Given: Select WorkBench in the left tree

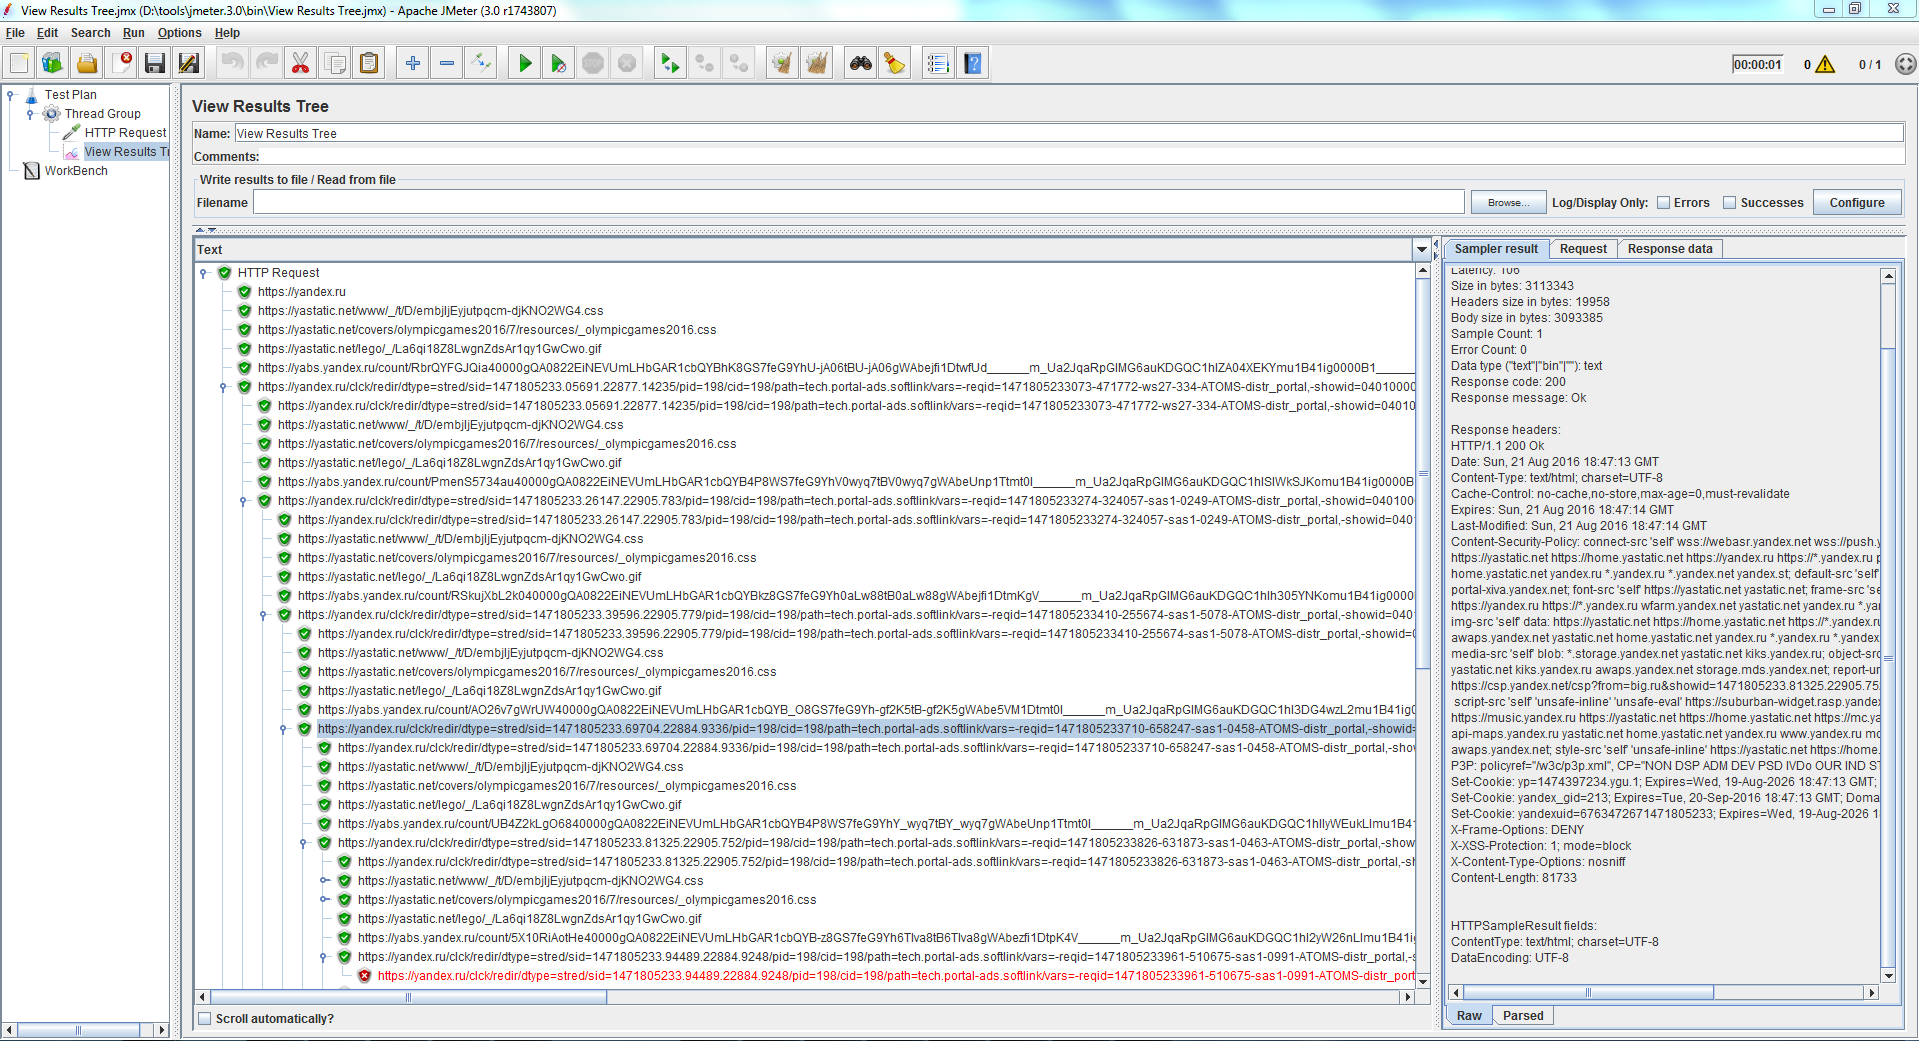Looking at the screenshot, I should (x=76, y=171).
